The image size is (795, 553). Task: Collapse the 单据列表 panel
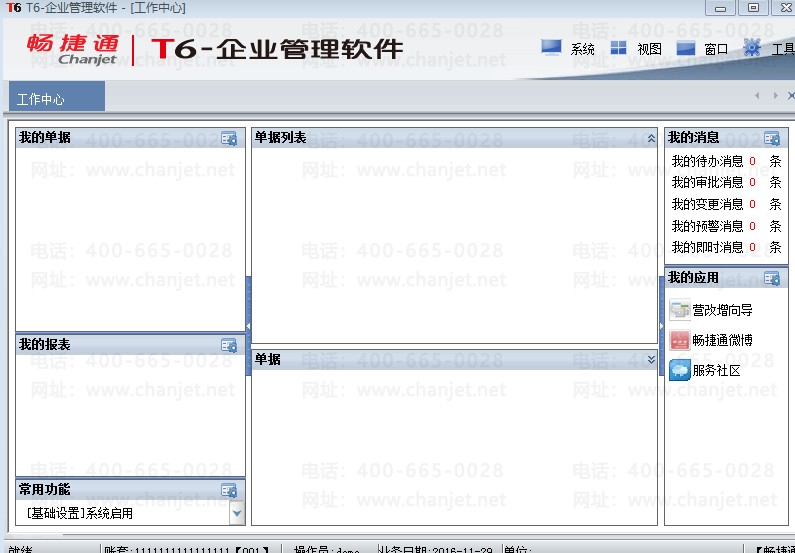point(651,138)
